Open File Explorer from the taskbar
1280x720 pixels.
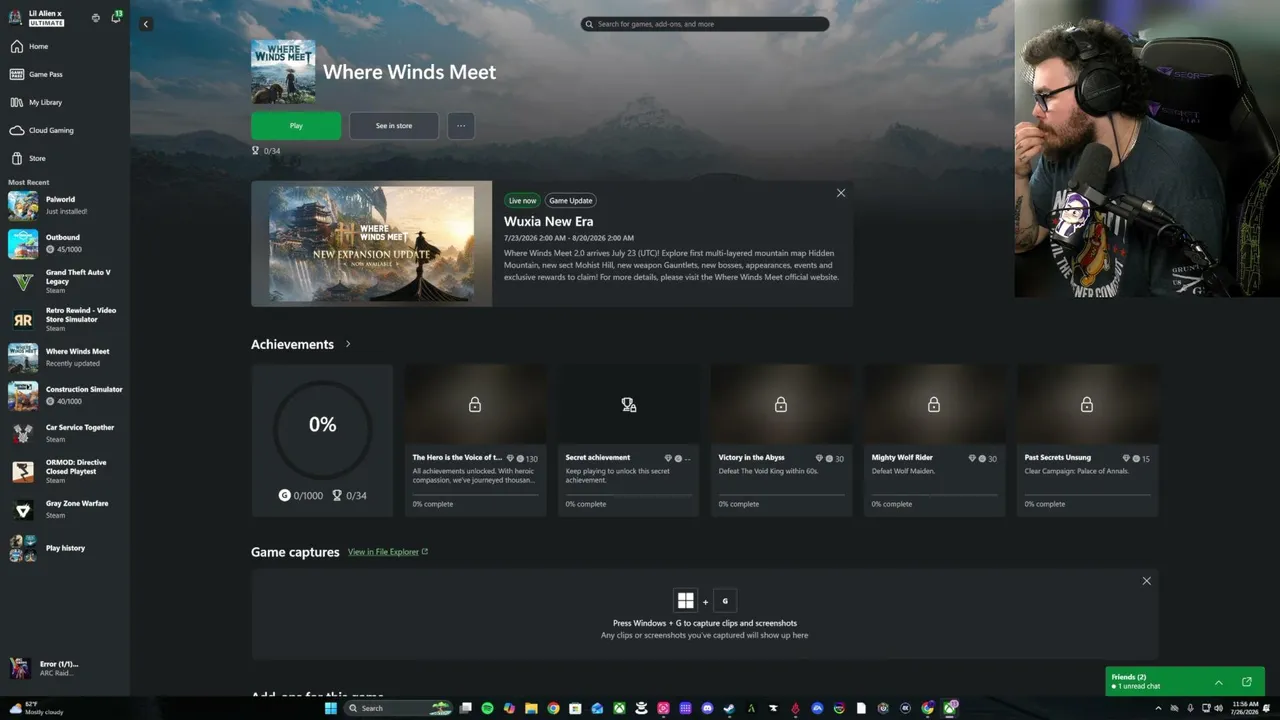pos(531,708)
